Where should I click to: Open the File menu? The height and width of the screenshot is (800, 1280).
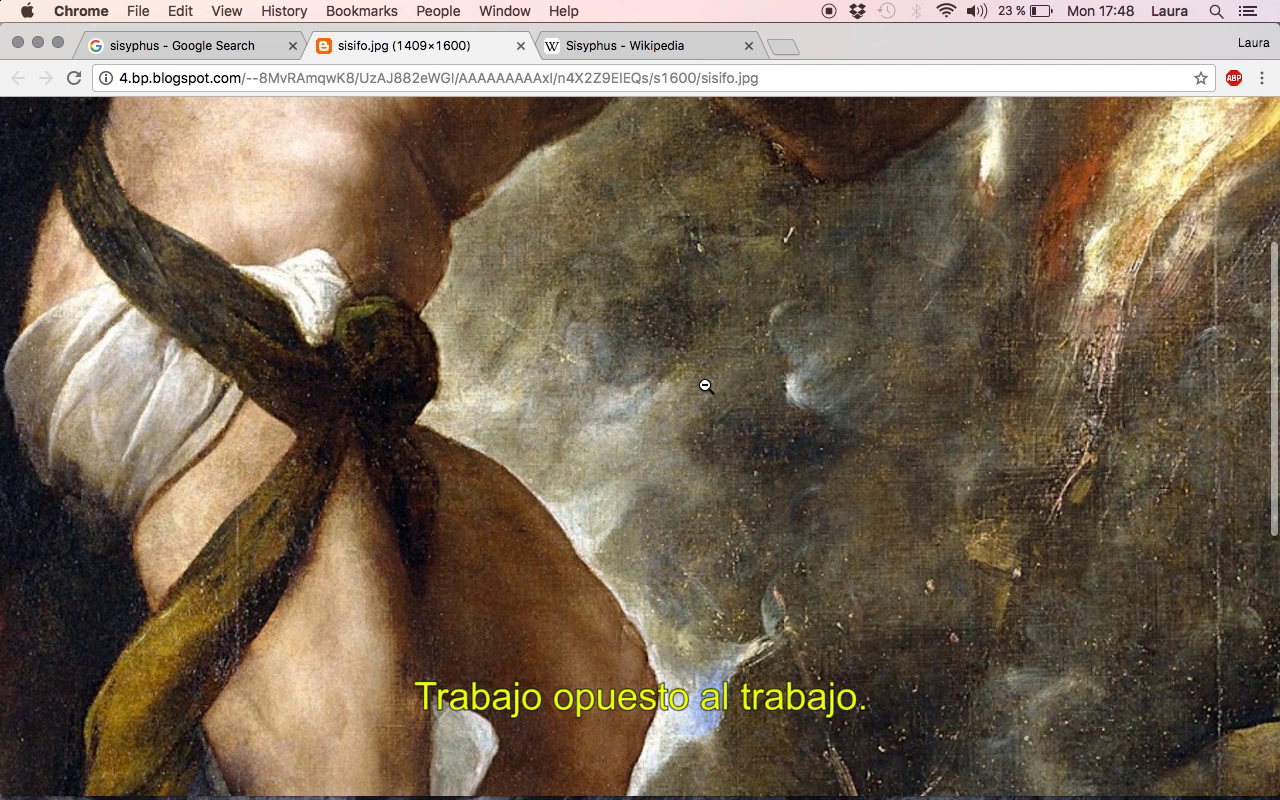pyautogui.click(x=138, y=11)
